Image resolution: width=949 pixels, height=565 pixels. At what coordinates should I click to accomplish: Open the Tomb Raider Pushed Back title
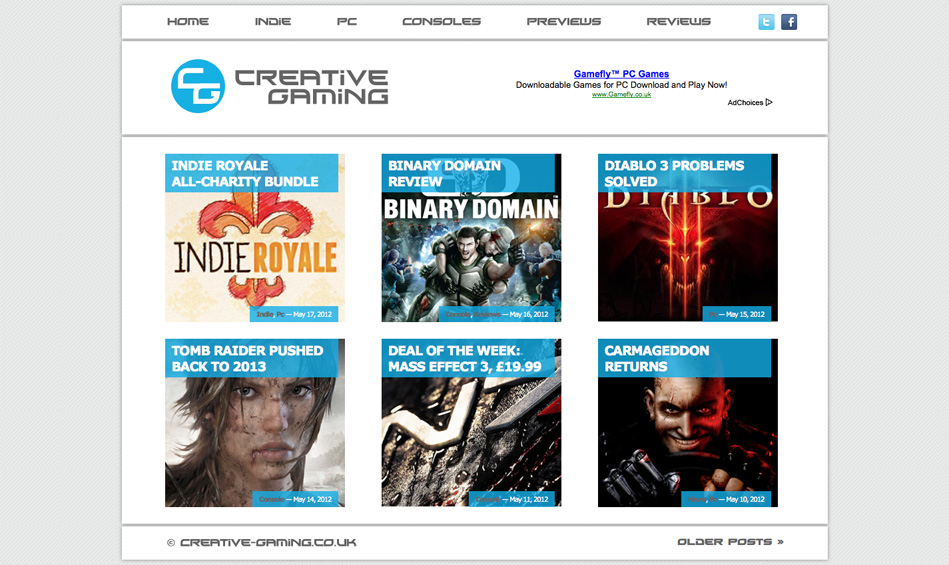[247, 358]
